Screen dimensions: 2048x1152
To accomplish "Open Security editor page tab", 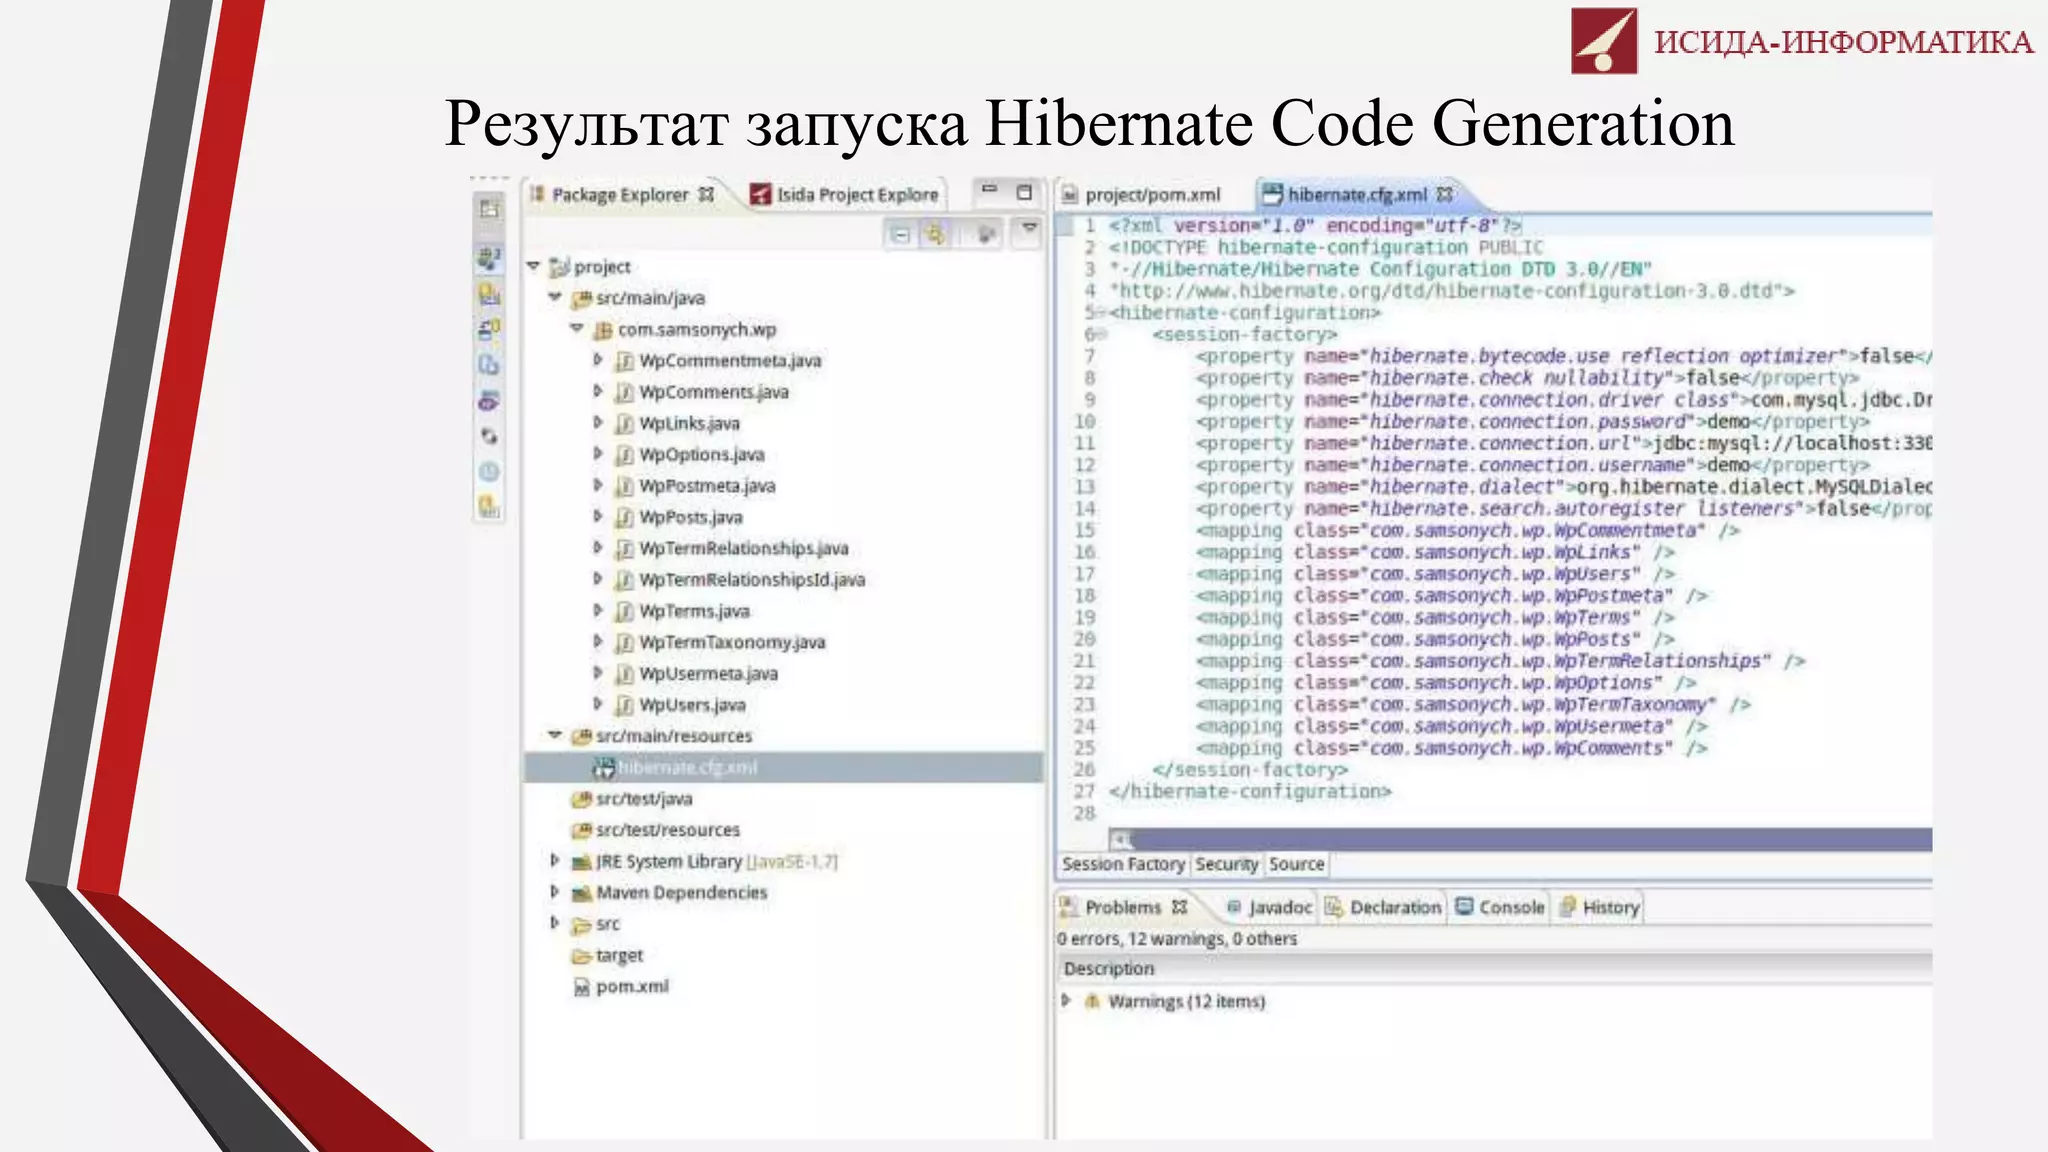I will tap(1226, 864).
